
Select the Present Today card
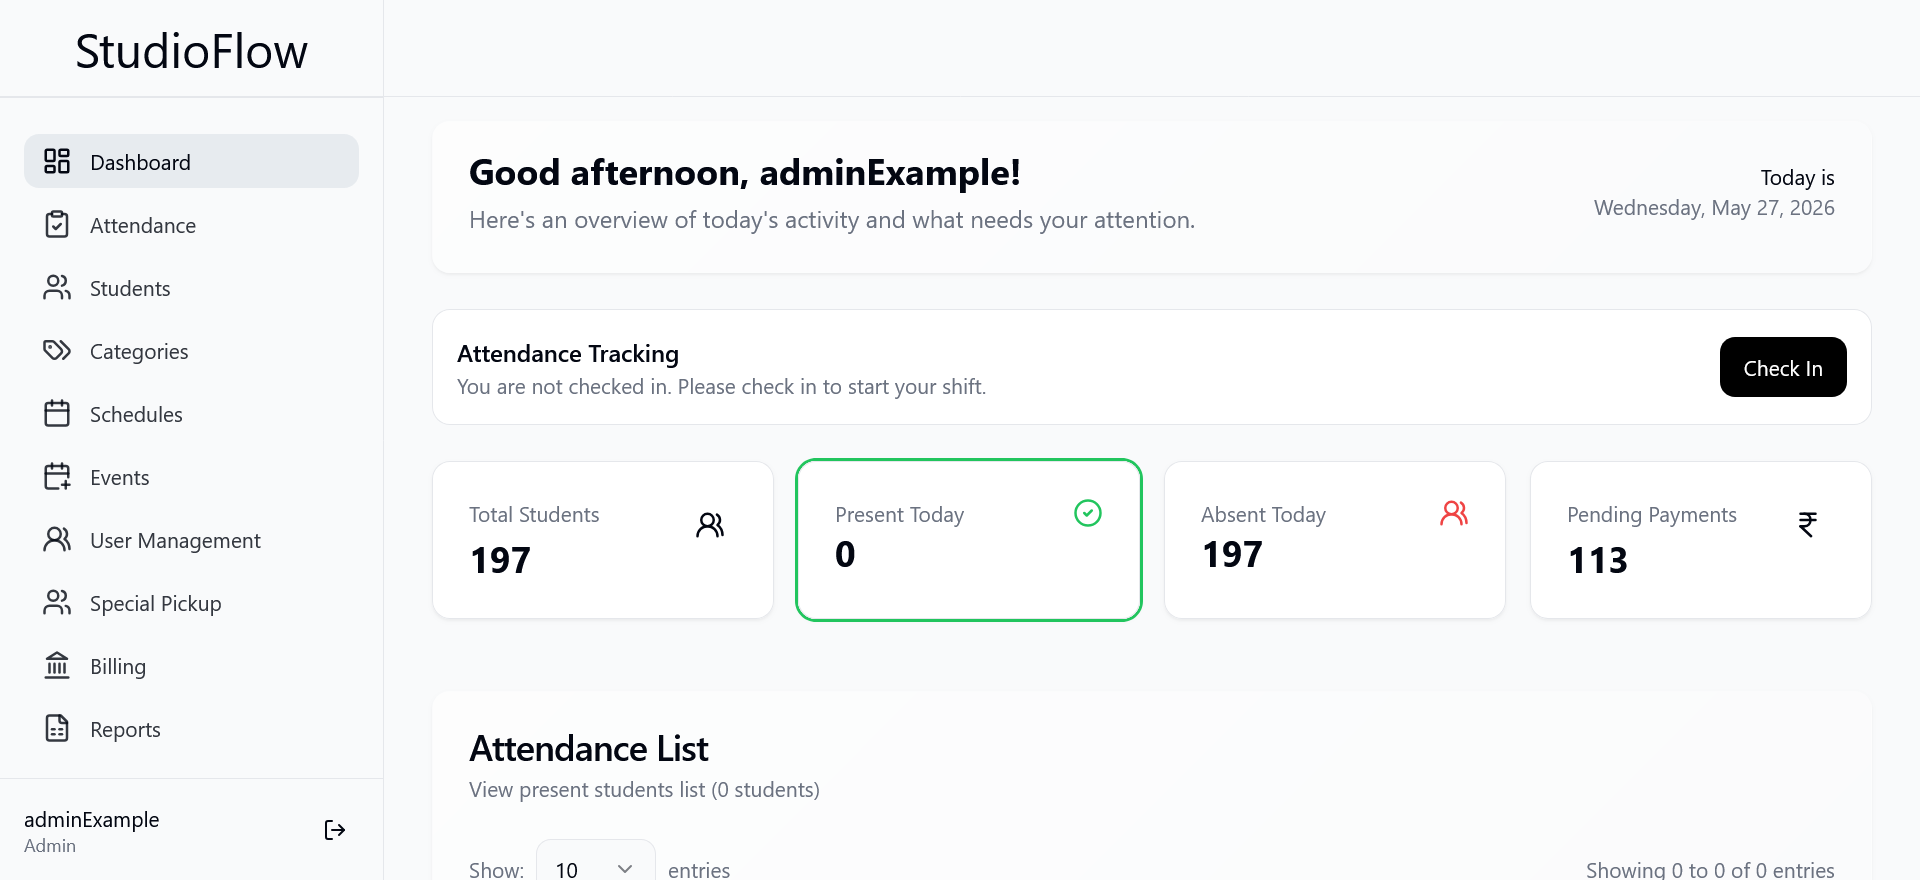pyautogui.click(x=969, y=540)
